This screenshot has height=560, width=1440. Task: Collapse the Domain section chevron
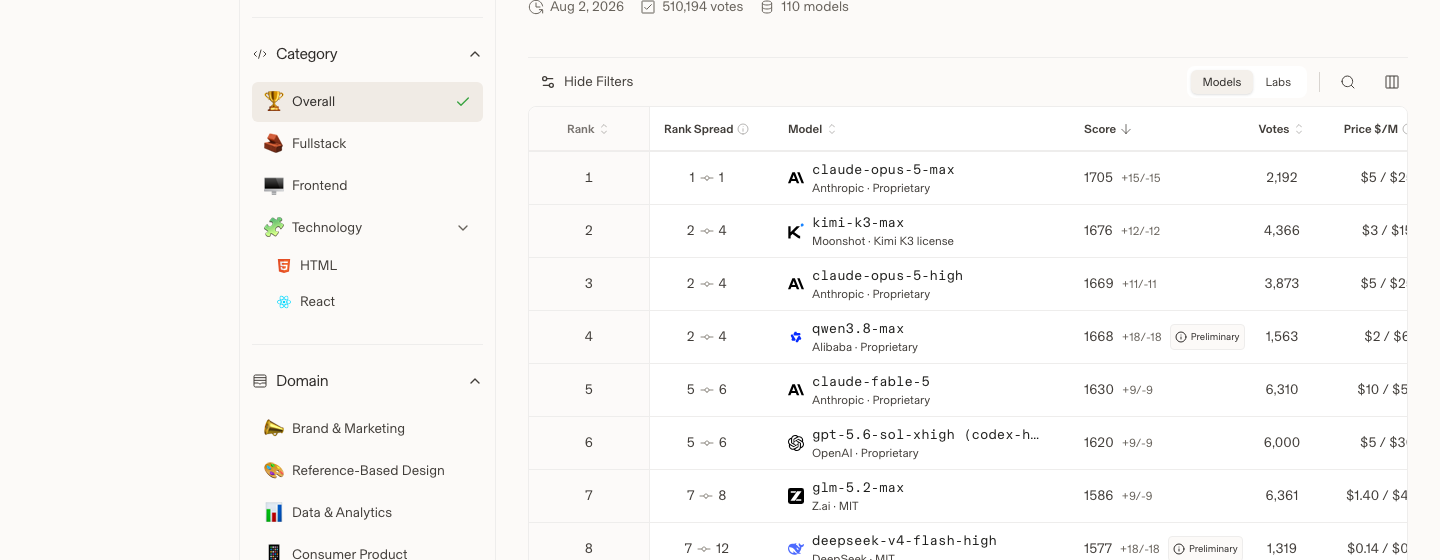pos(475,381)
